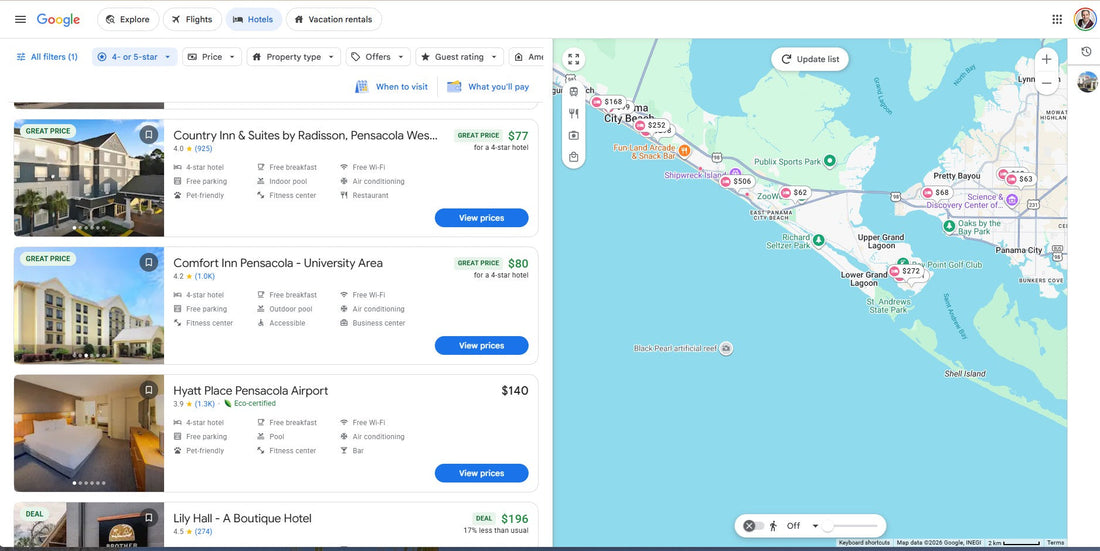
Task: Open the Guest rating filter dropdown
Action: (x=460, y=57)
